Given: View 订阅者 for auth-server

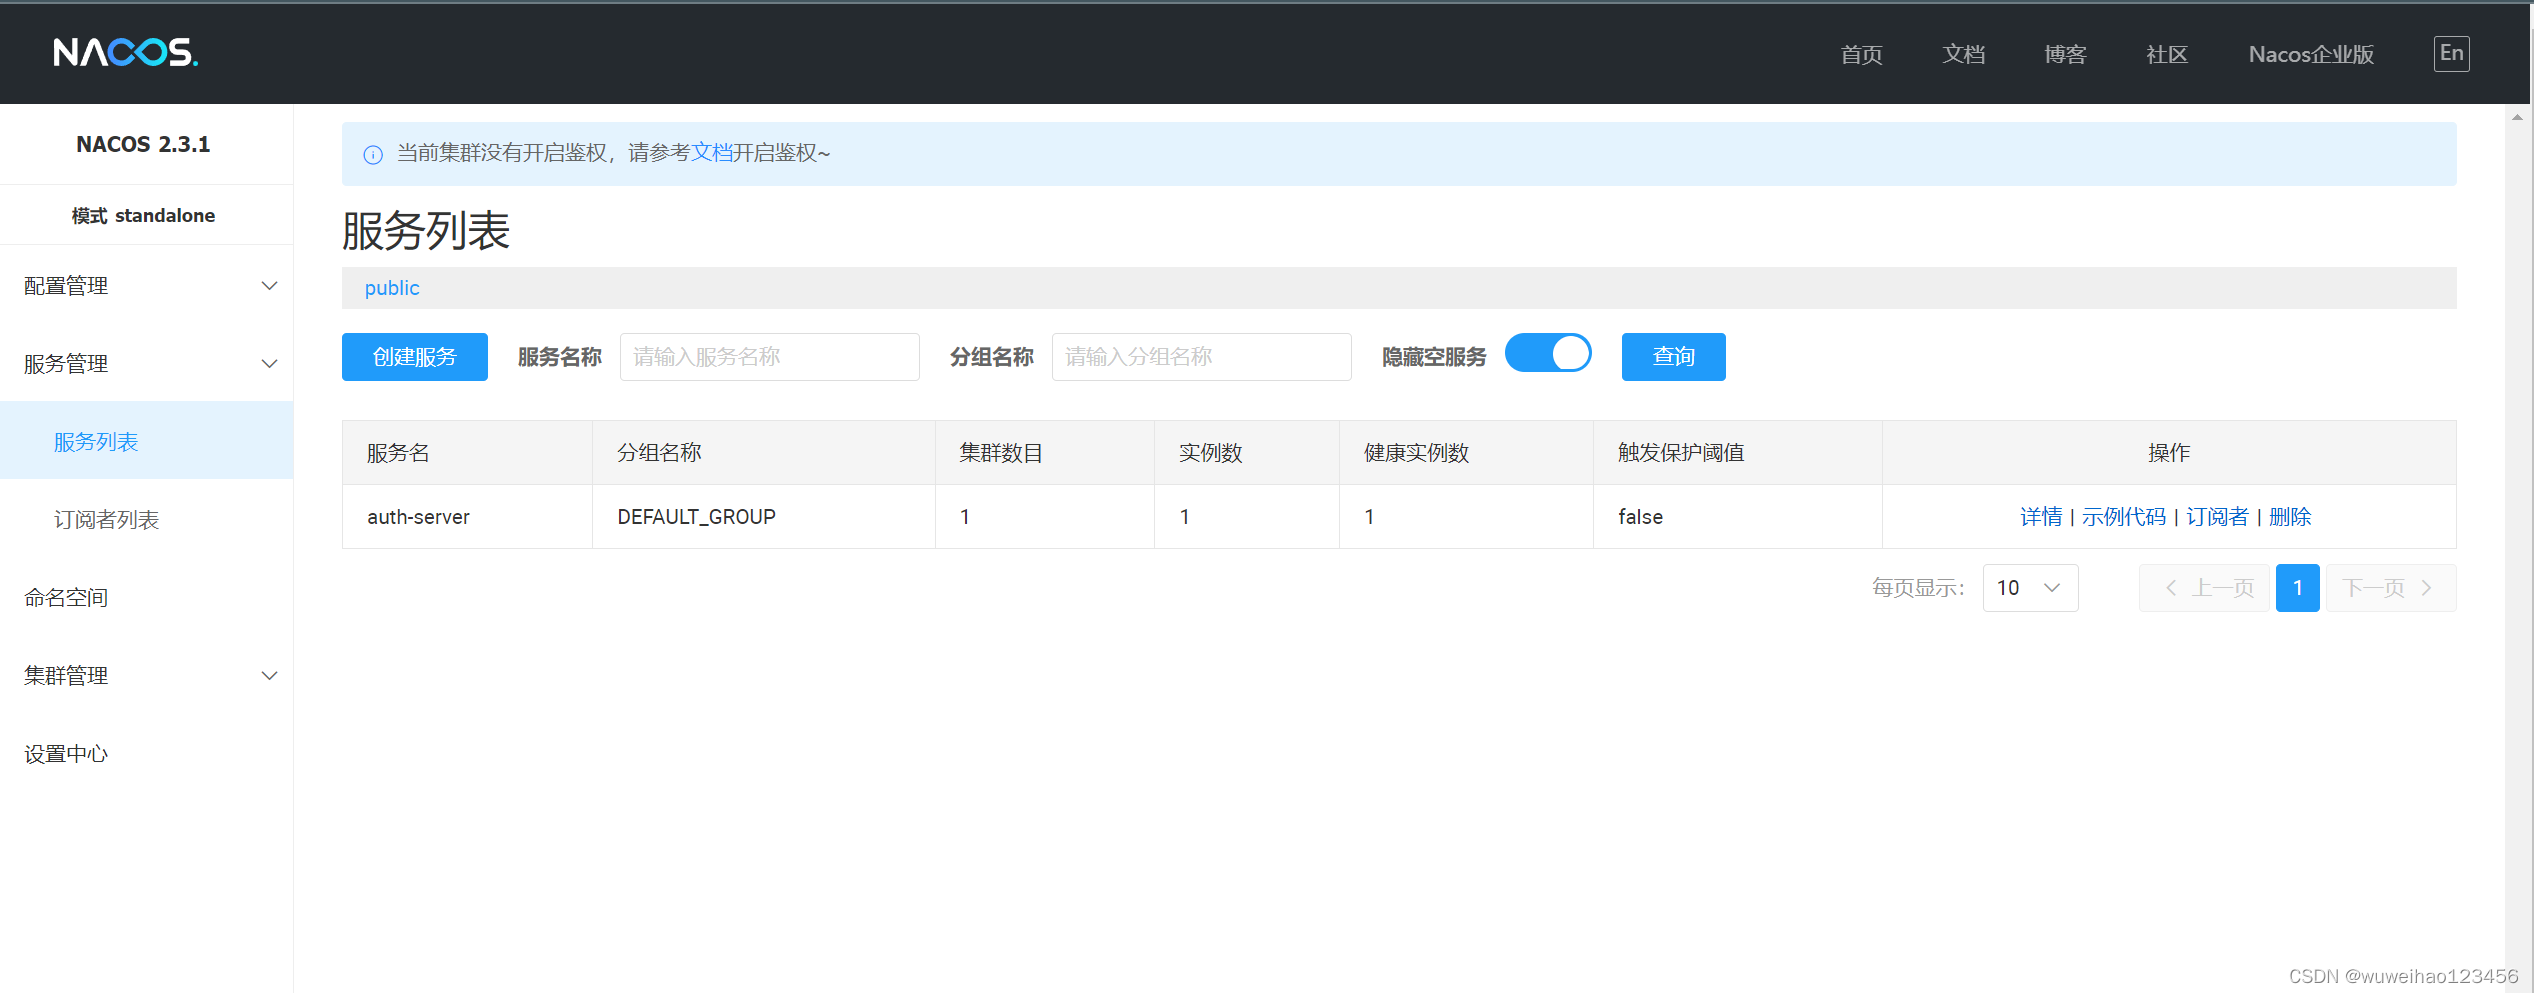Looking at the screenshot, I should pos(2217,517).
